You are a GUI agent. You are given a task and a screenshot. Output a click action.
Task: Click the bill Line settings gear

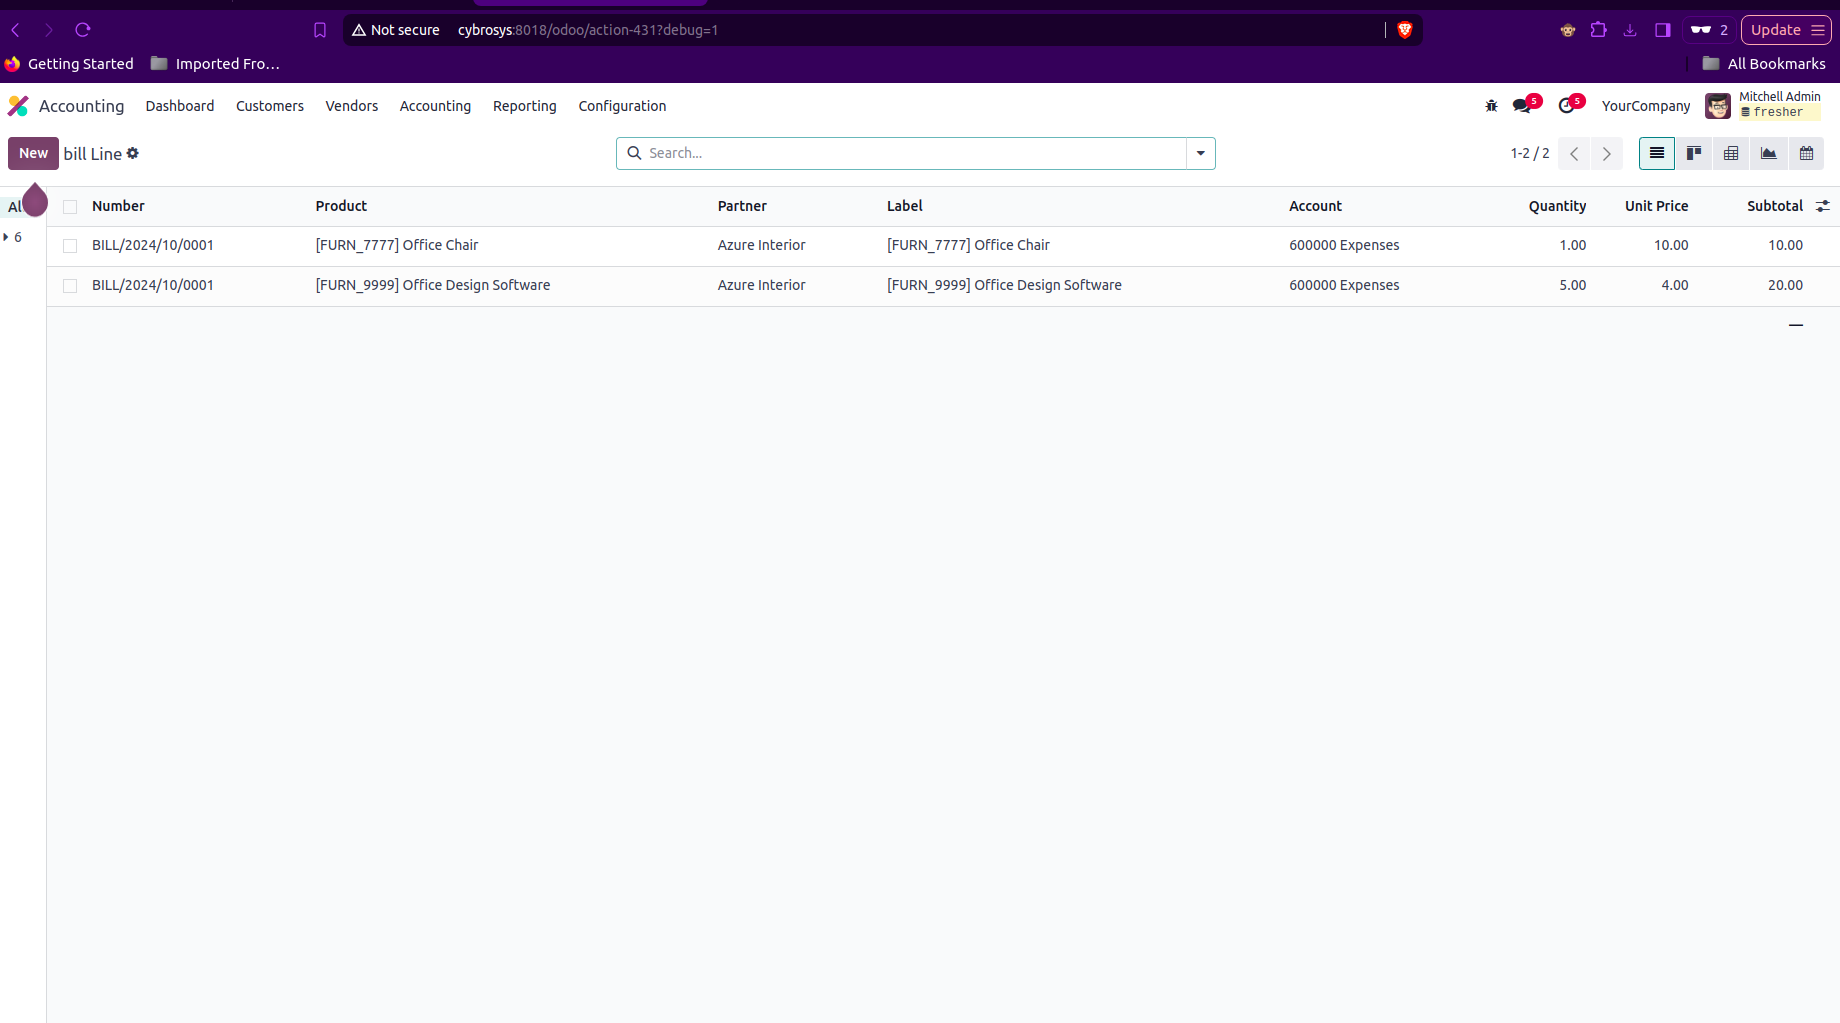pos(133,153)
